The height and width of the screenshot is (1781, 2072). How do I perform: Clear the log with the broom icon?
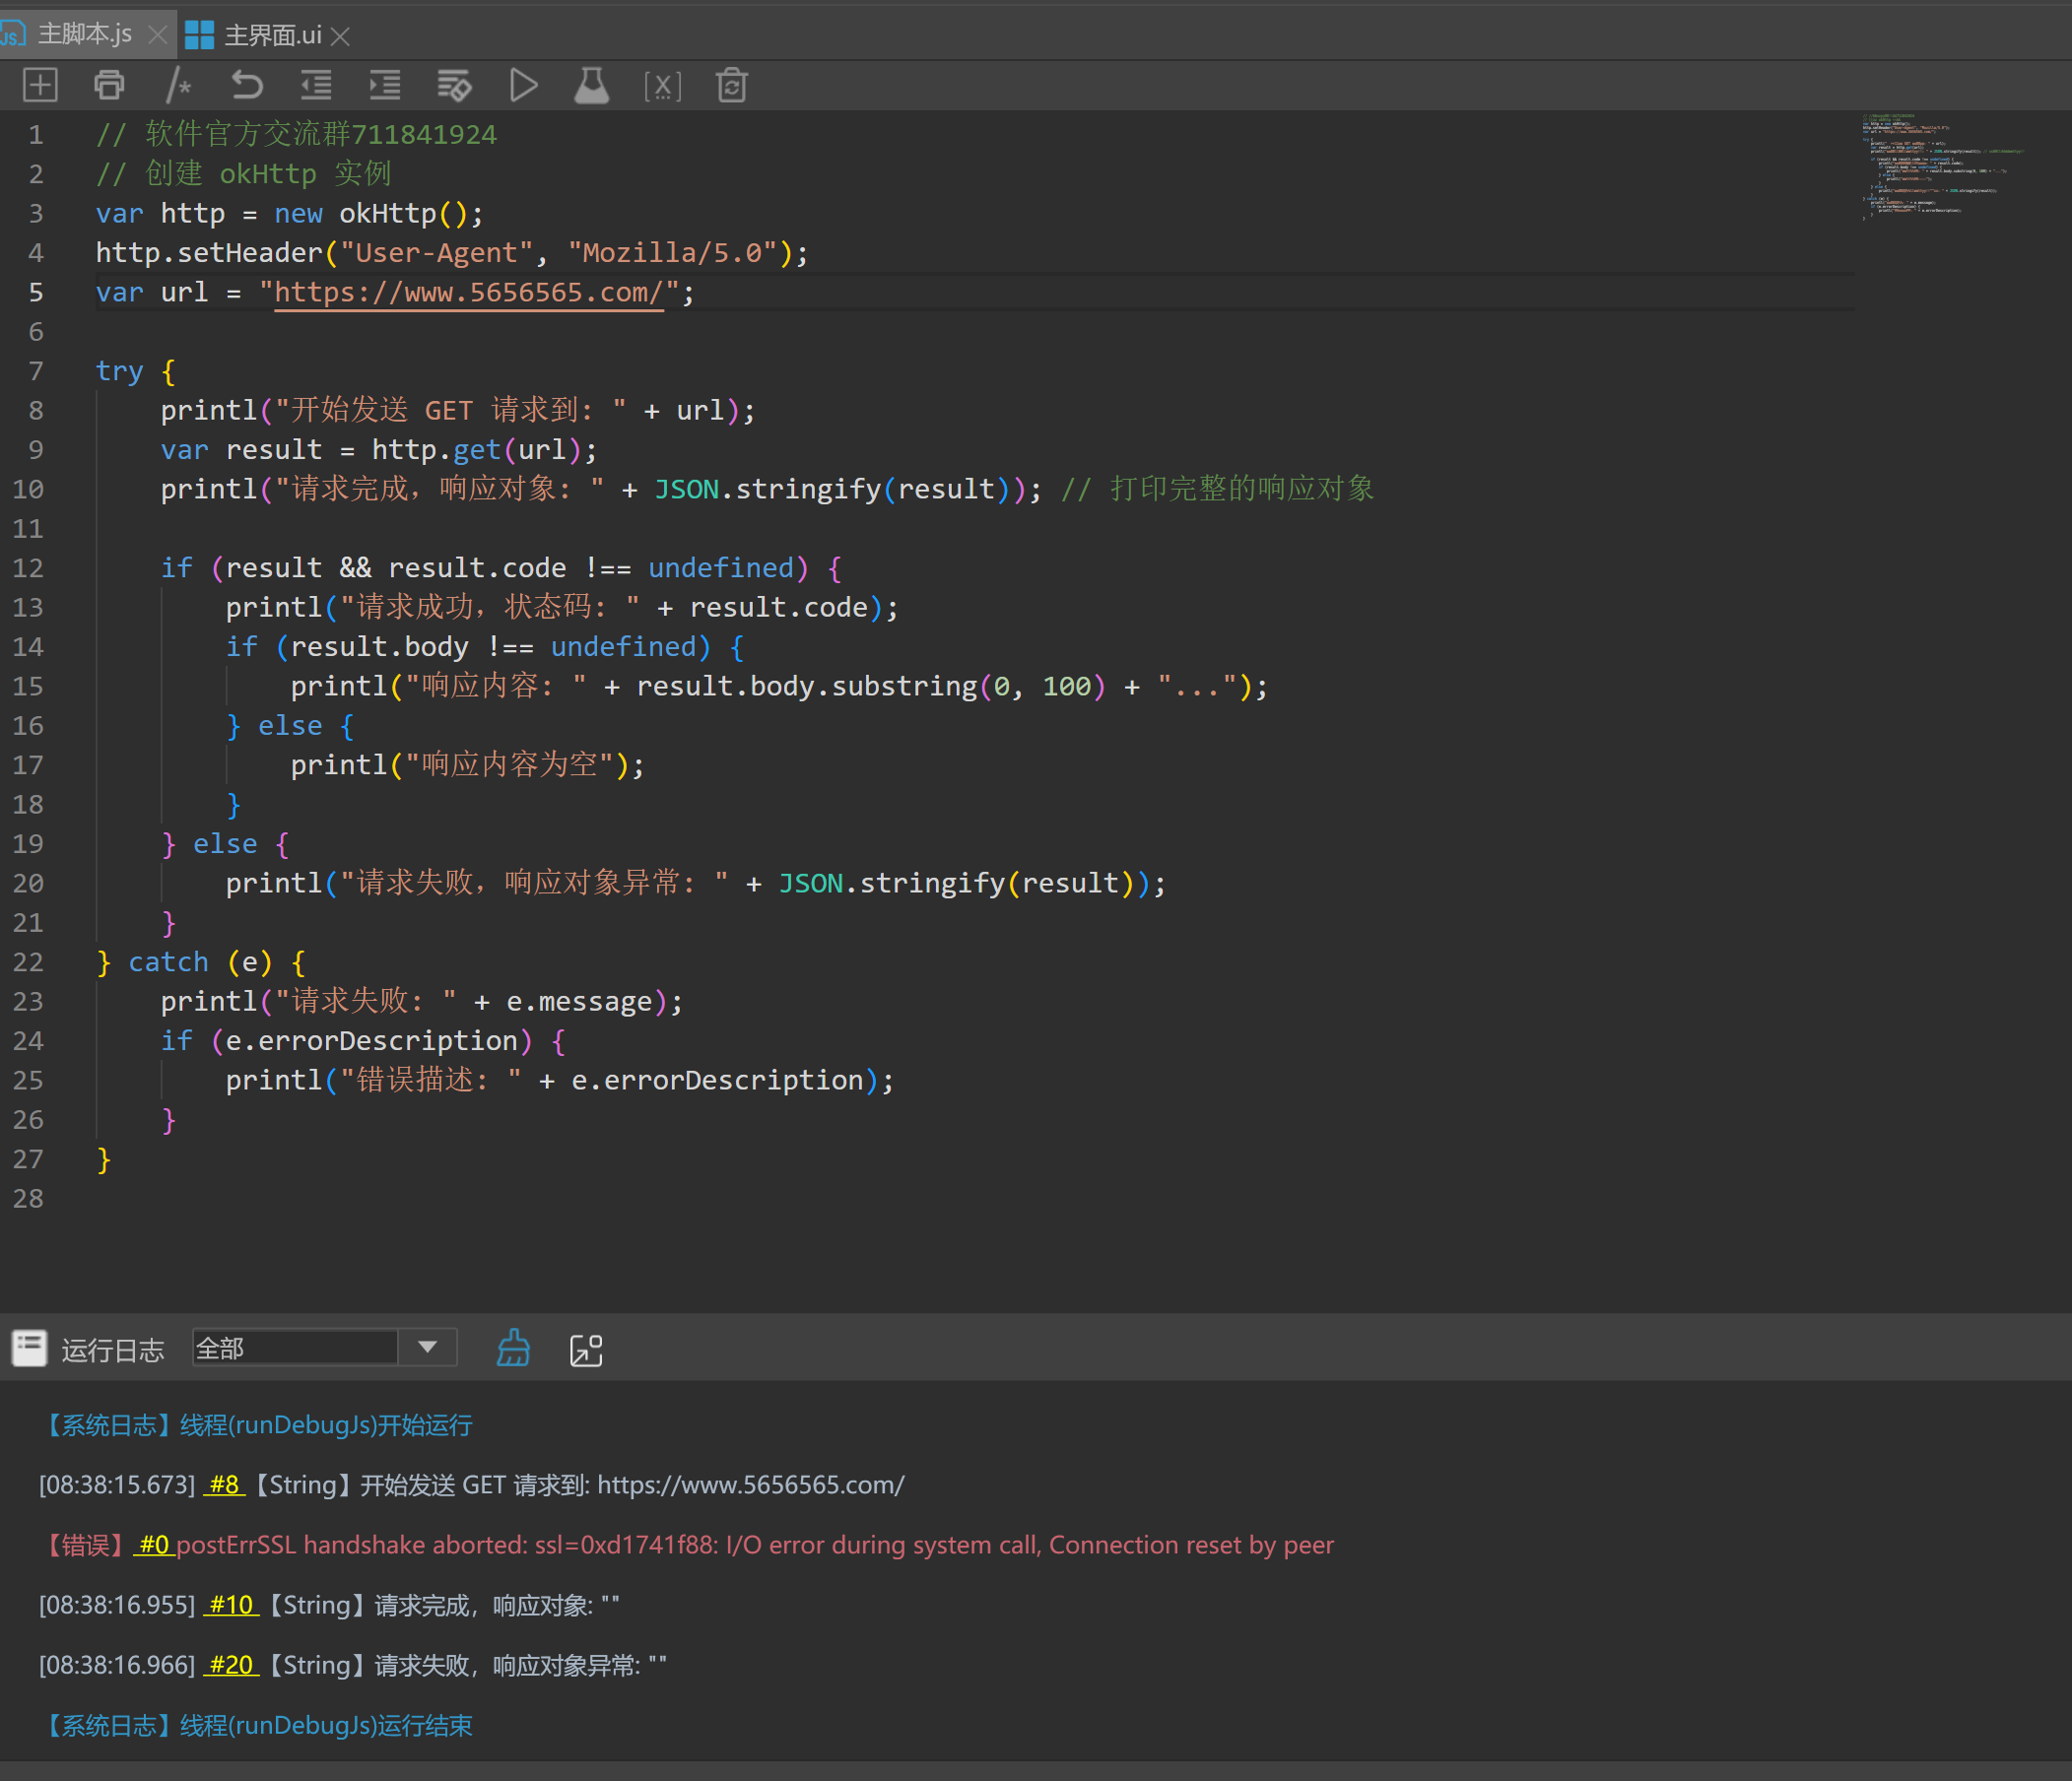pyautogui.click(x=514, y=1349)
